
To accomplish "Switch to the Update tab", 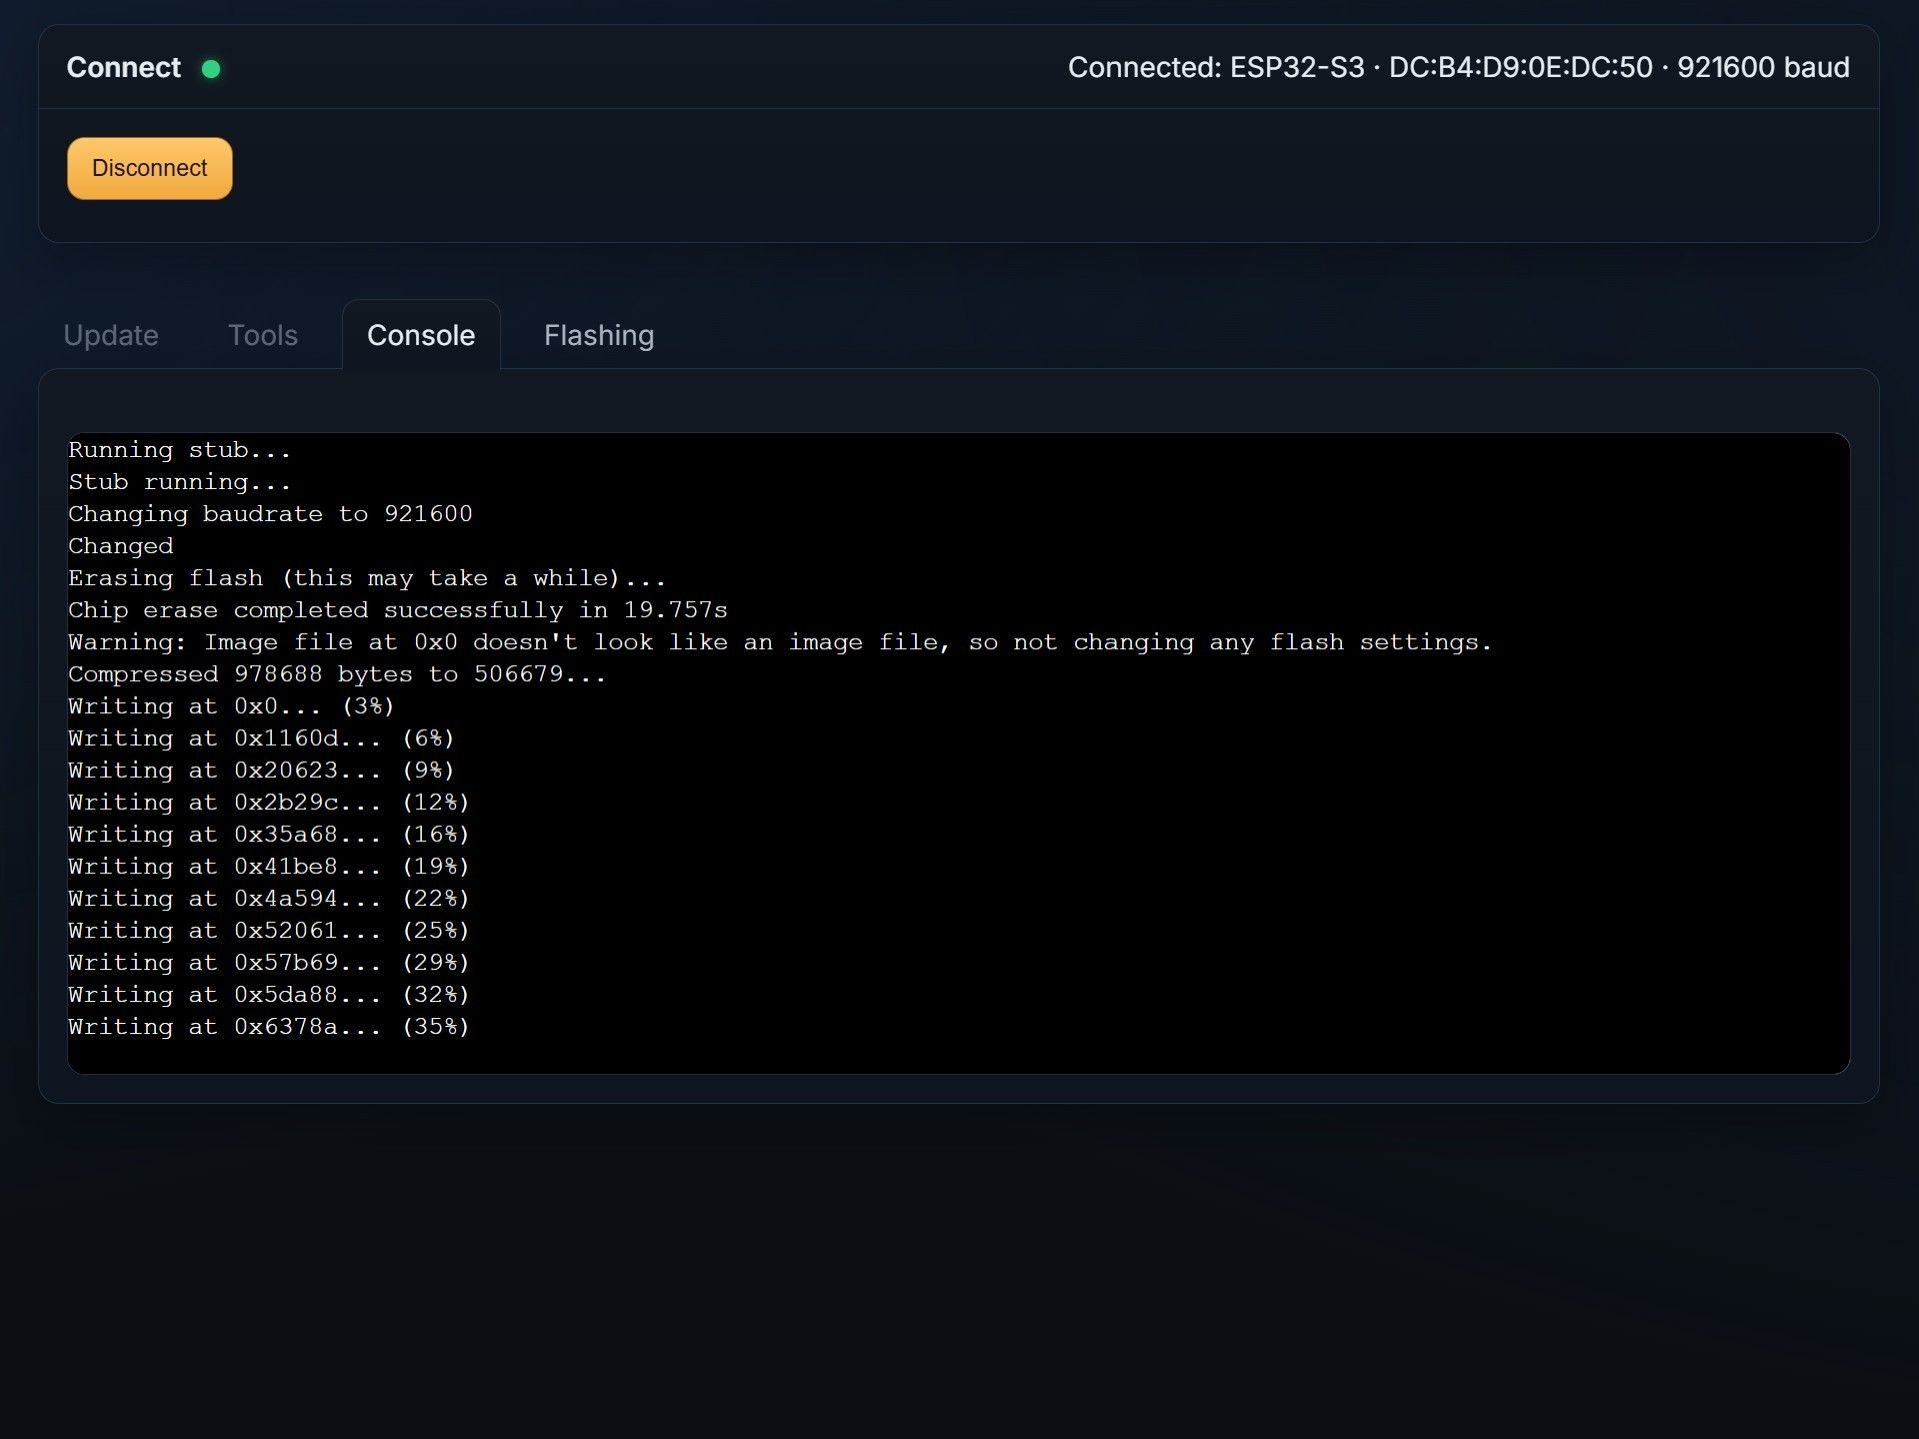I will tap(110, 335).
